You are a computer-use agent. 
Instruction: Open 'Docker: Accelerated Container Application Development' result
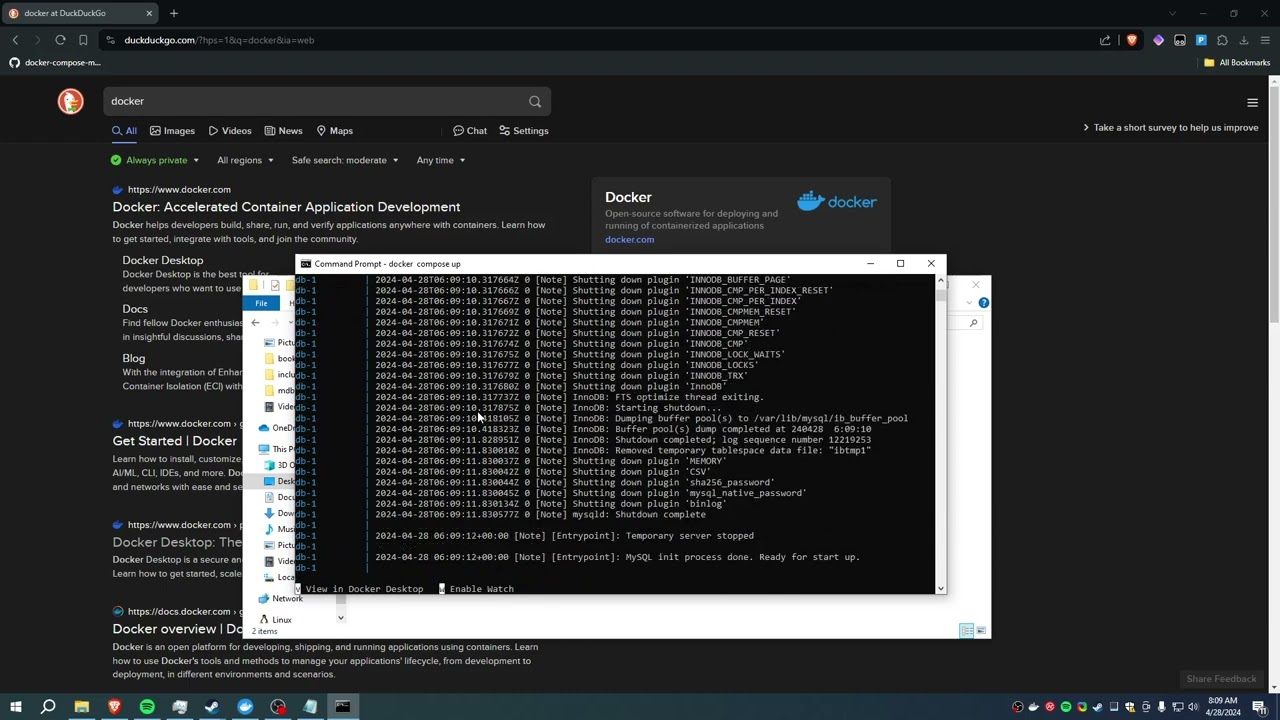click(x=286, y=207)
